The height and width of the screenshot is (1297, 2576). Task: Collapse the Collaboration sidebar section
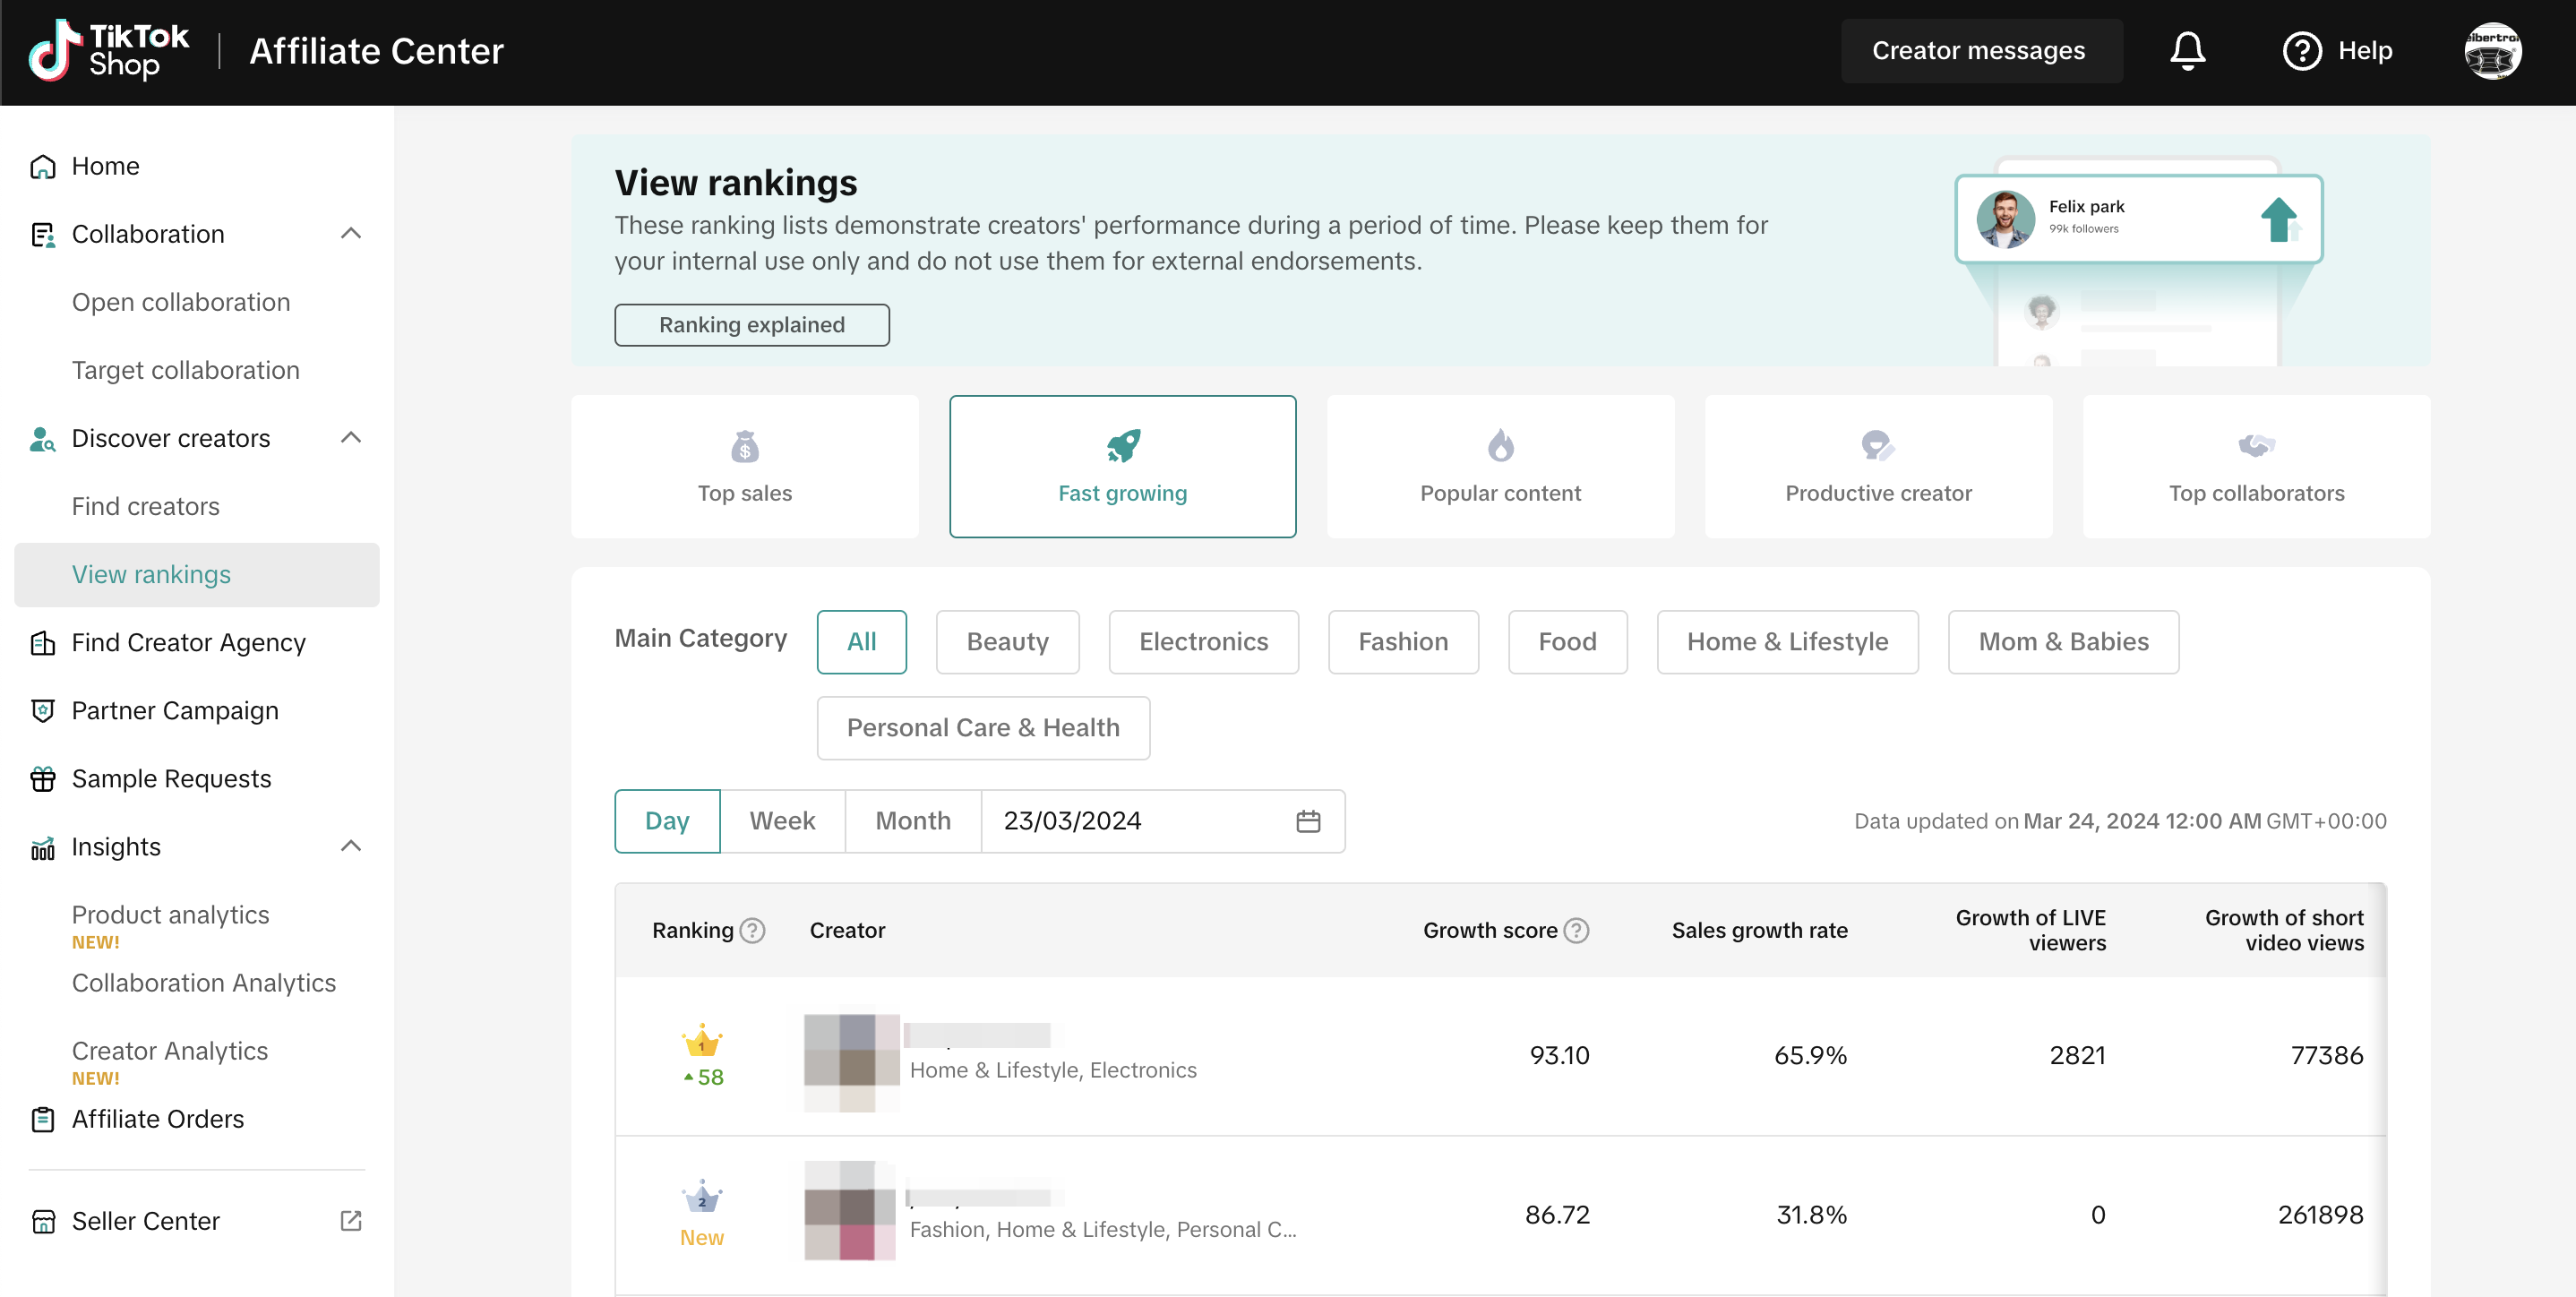350,233
